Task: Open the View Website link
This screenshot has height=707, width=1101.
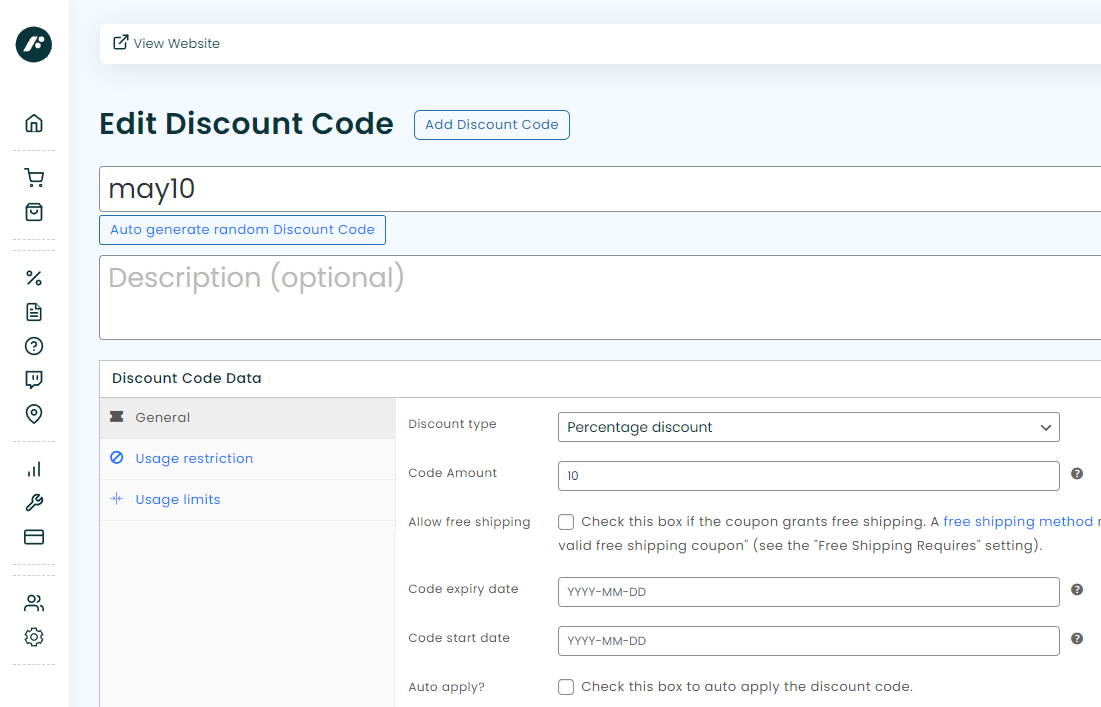Action: (166, 43)
